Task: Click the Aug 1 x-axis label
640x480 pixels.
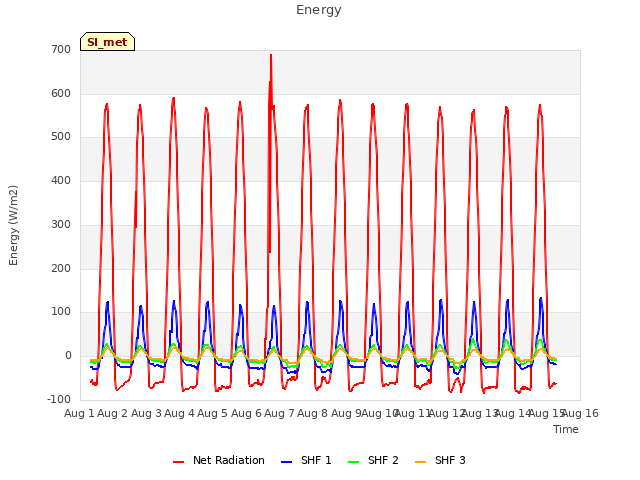Action: [79, 413]
